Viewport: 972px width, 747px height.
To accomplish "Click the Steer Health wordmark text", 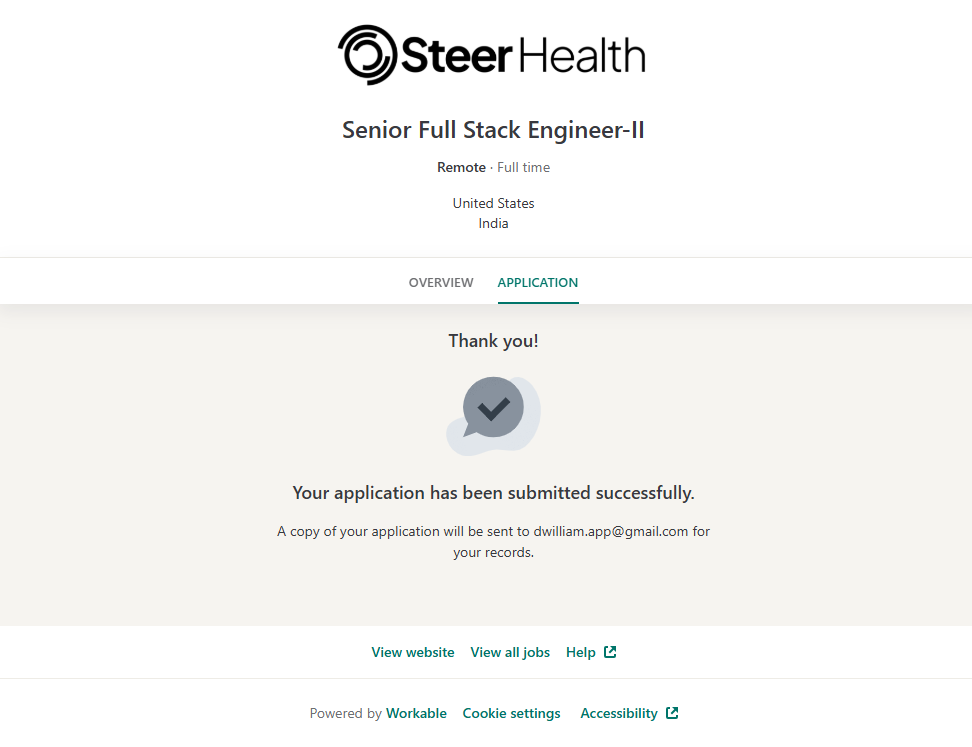I will point(524,55).
